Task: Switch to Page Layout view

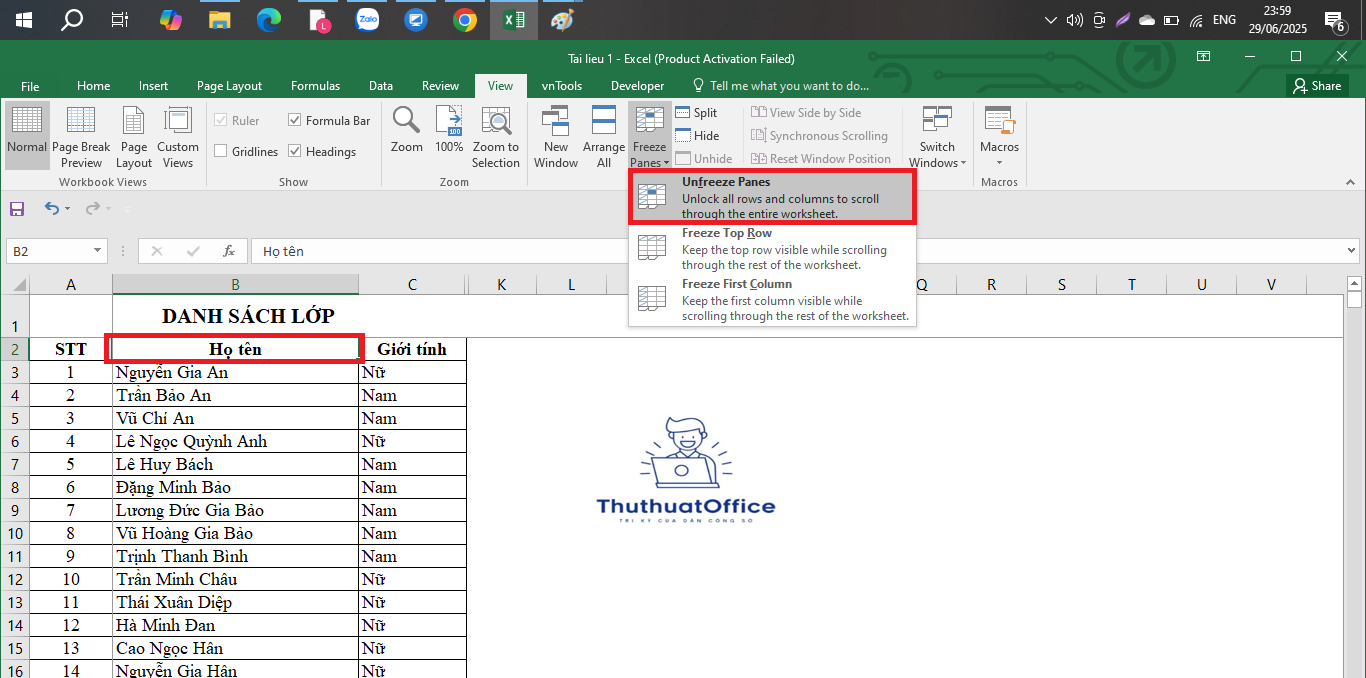Action: (x=134, y=135)
